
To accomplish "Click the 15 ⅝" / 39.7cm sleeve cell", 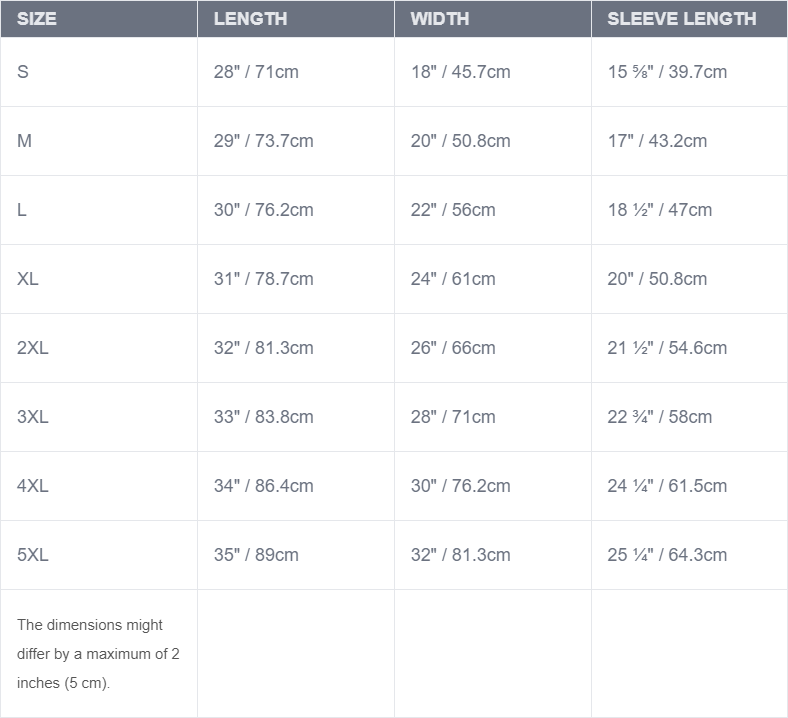I will point(667,72).
